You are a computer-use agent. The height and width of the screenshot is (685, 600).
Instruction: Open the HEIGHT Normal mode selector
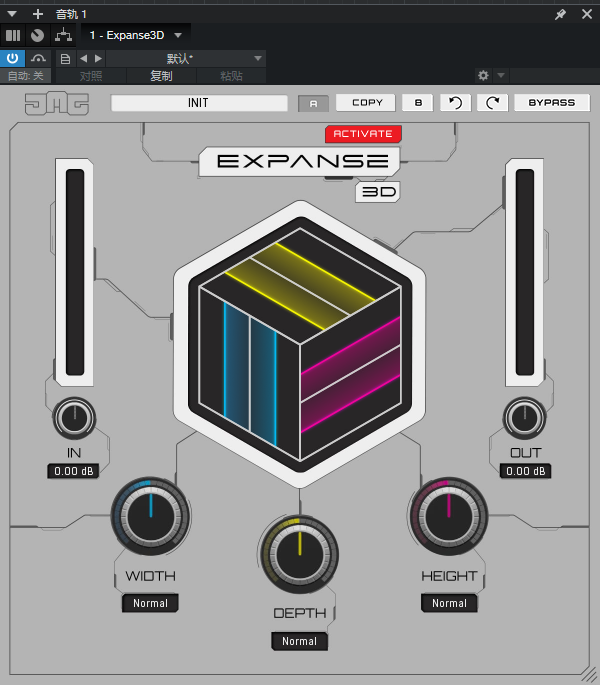(449, 603)
